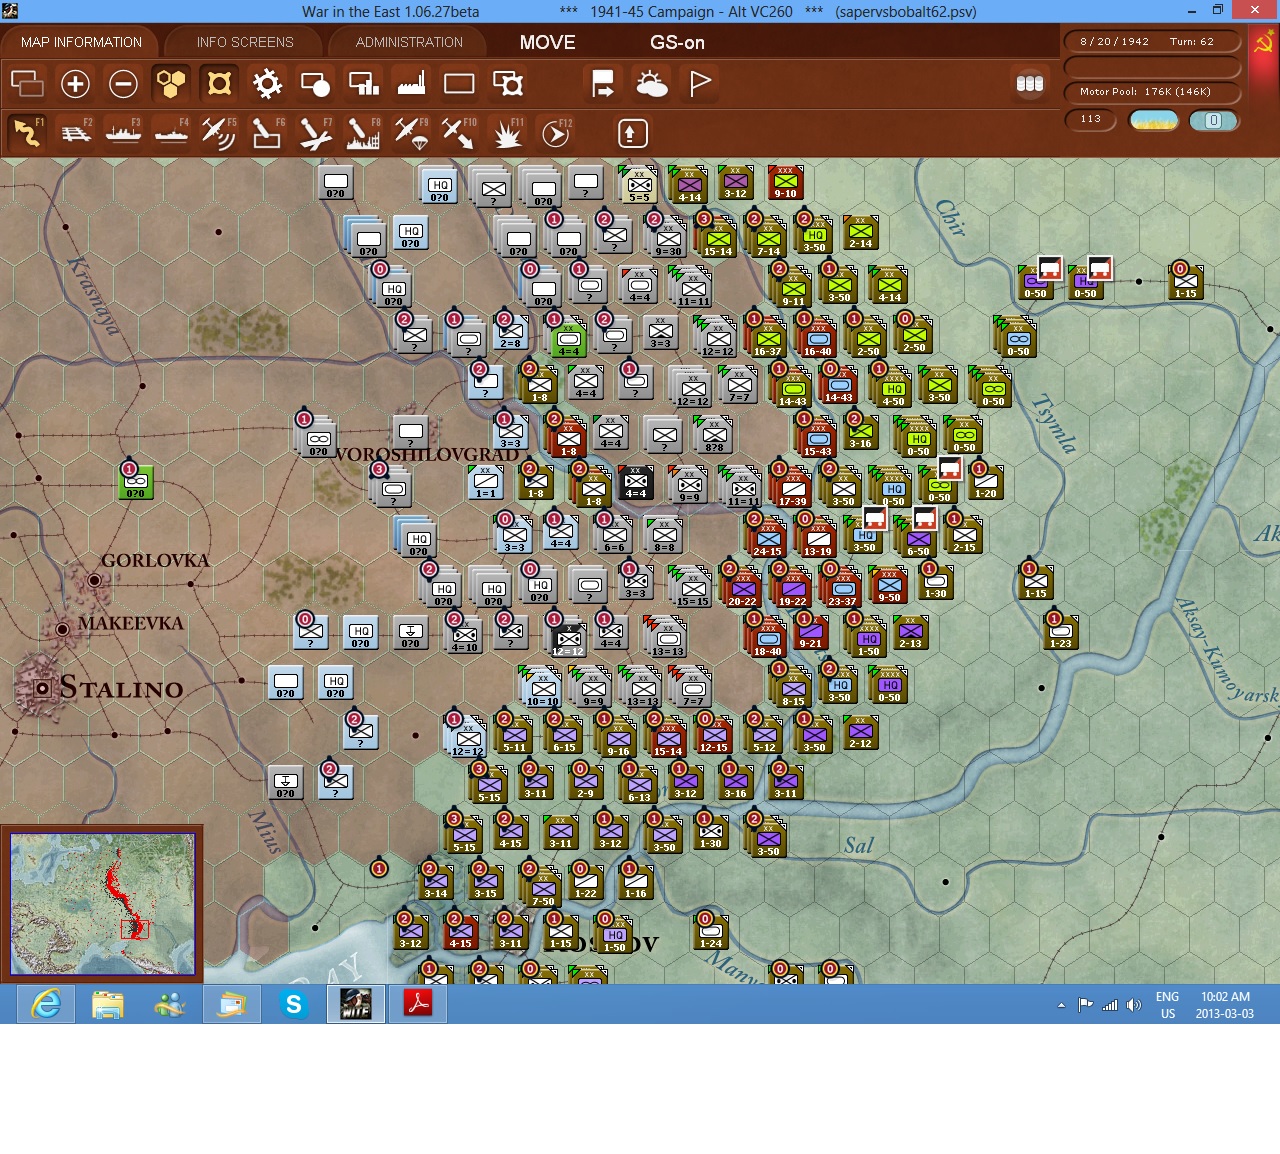Open the taskbar clock showing 10:02 AM
Screen dimensions: 1280x1154
tap(1225, 1005)
